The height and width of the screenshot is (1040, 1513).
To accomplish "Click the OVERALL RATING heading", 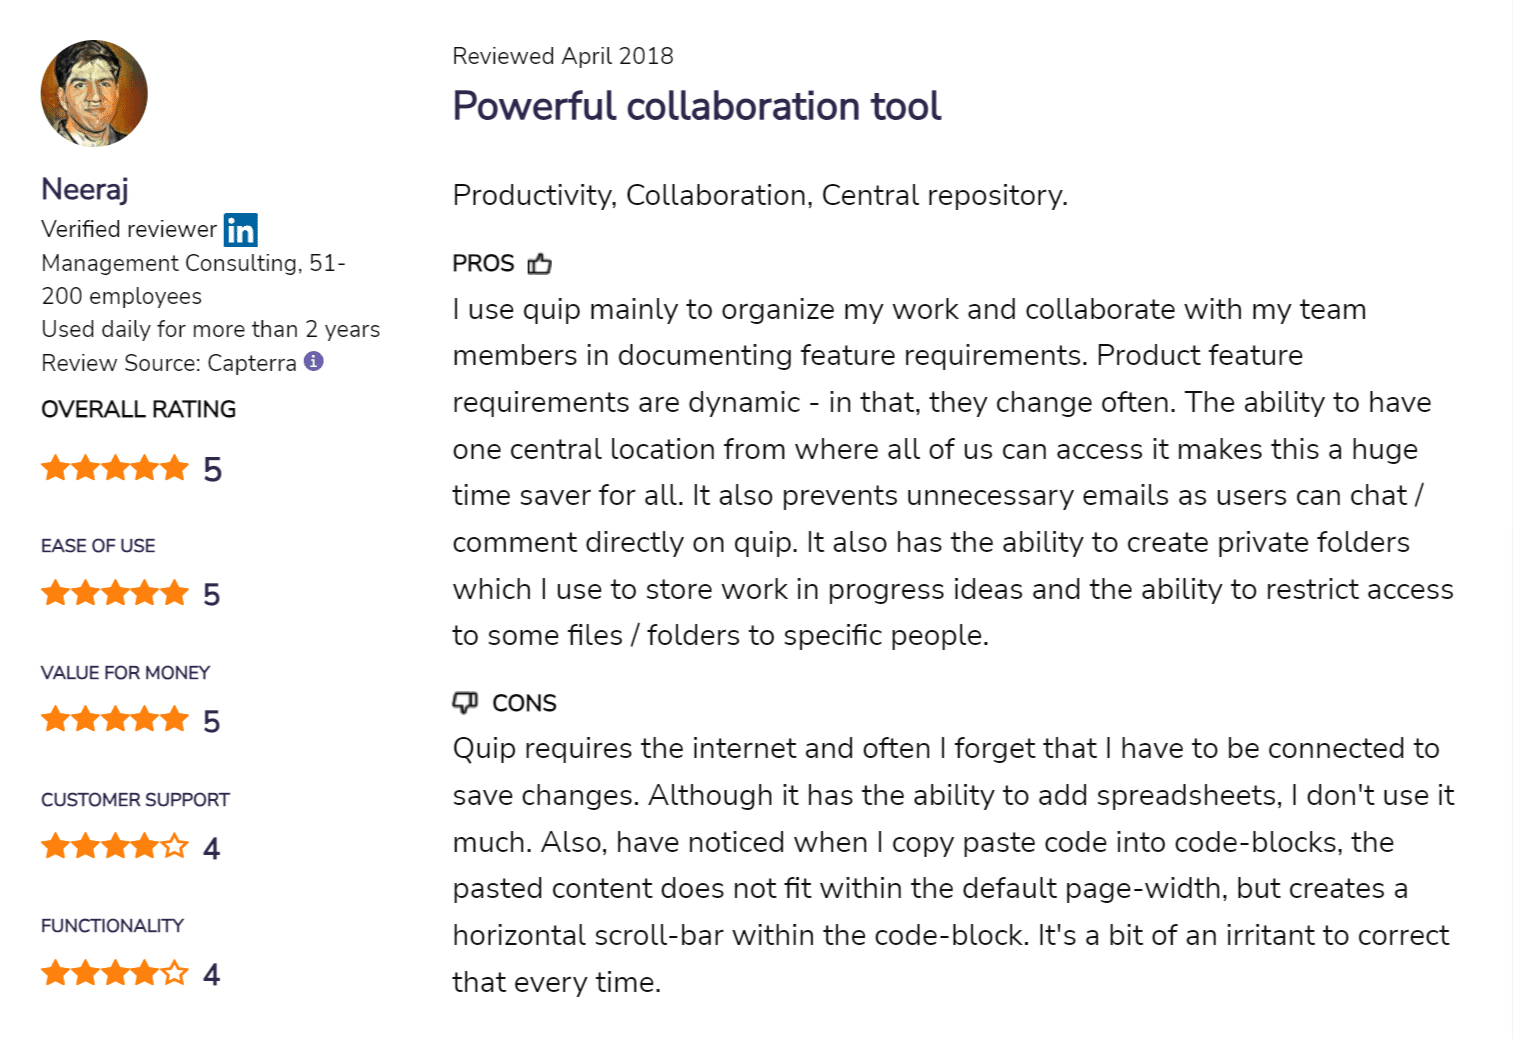I will point(139,409).
